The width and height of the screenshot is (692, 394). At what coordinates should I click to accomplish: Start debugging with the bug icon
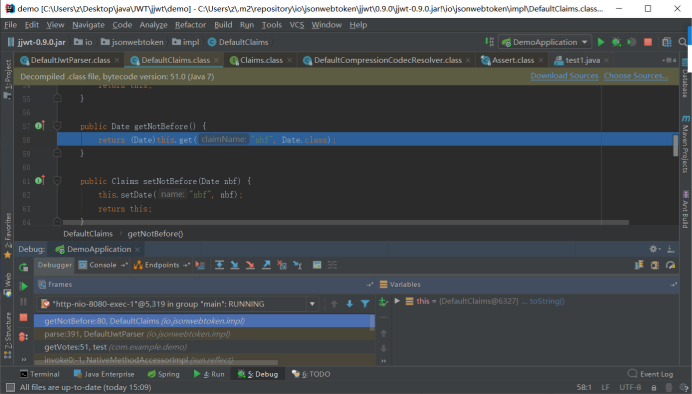coord(616,42)
